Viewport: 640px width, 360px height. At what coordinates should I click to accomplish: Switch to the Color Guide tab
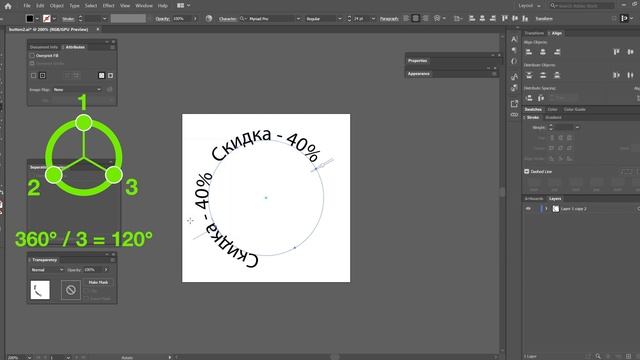point(575,109)
